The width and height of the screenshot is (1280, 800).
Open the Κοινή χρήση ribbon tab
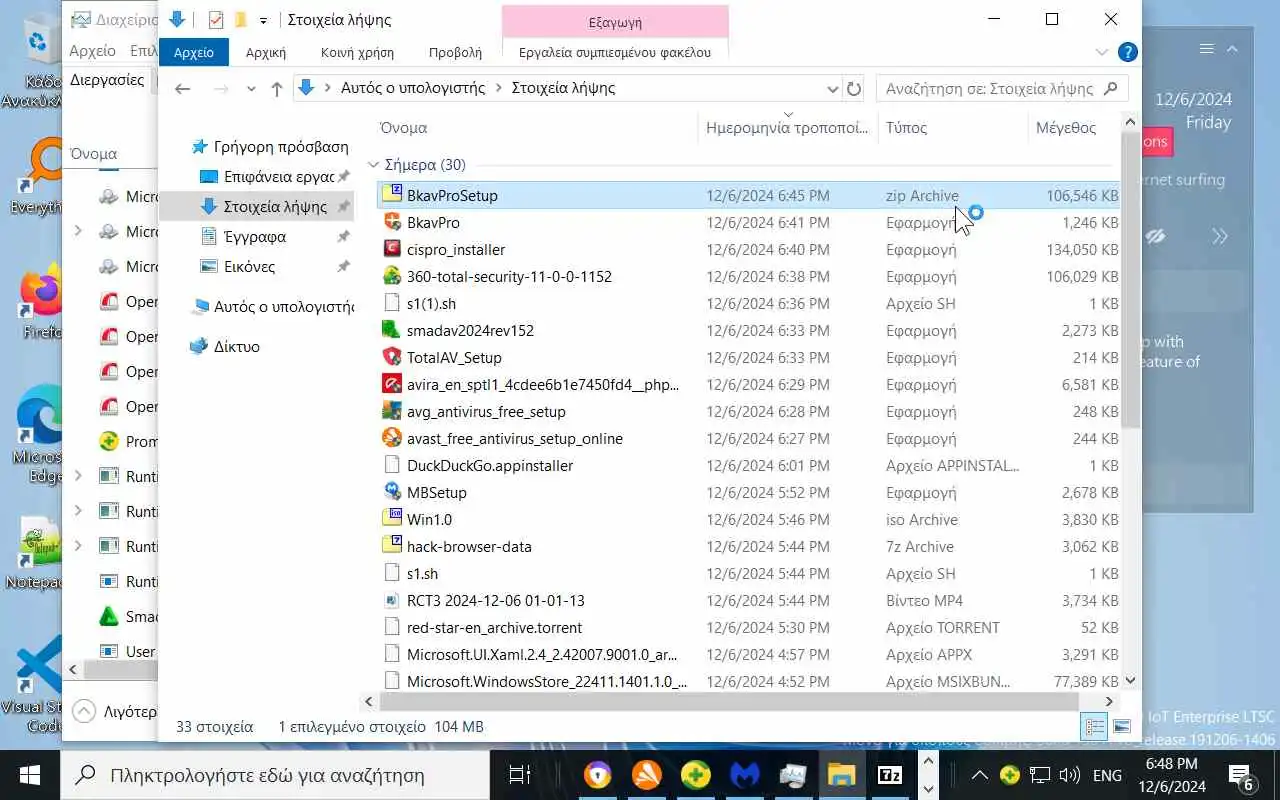tap(357, 52)
